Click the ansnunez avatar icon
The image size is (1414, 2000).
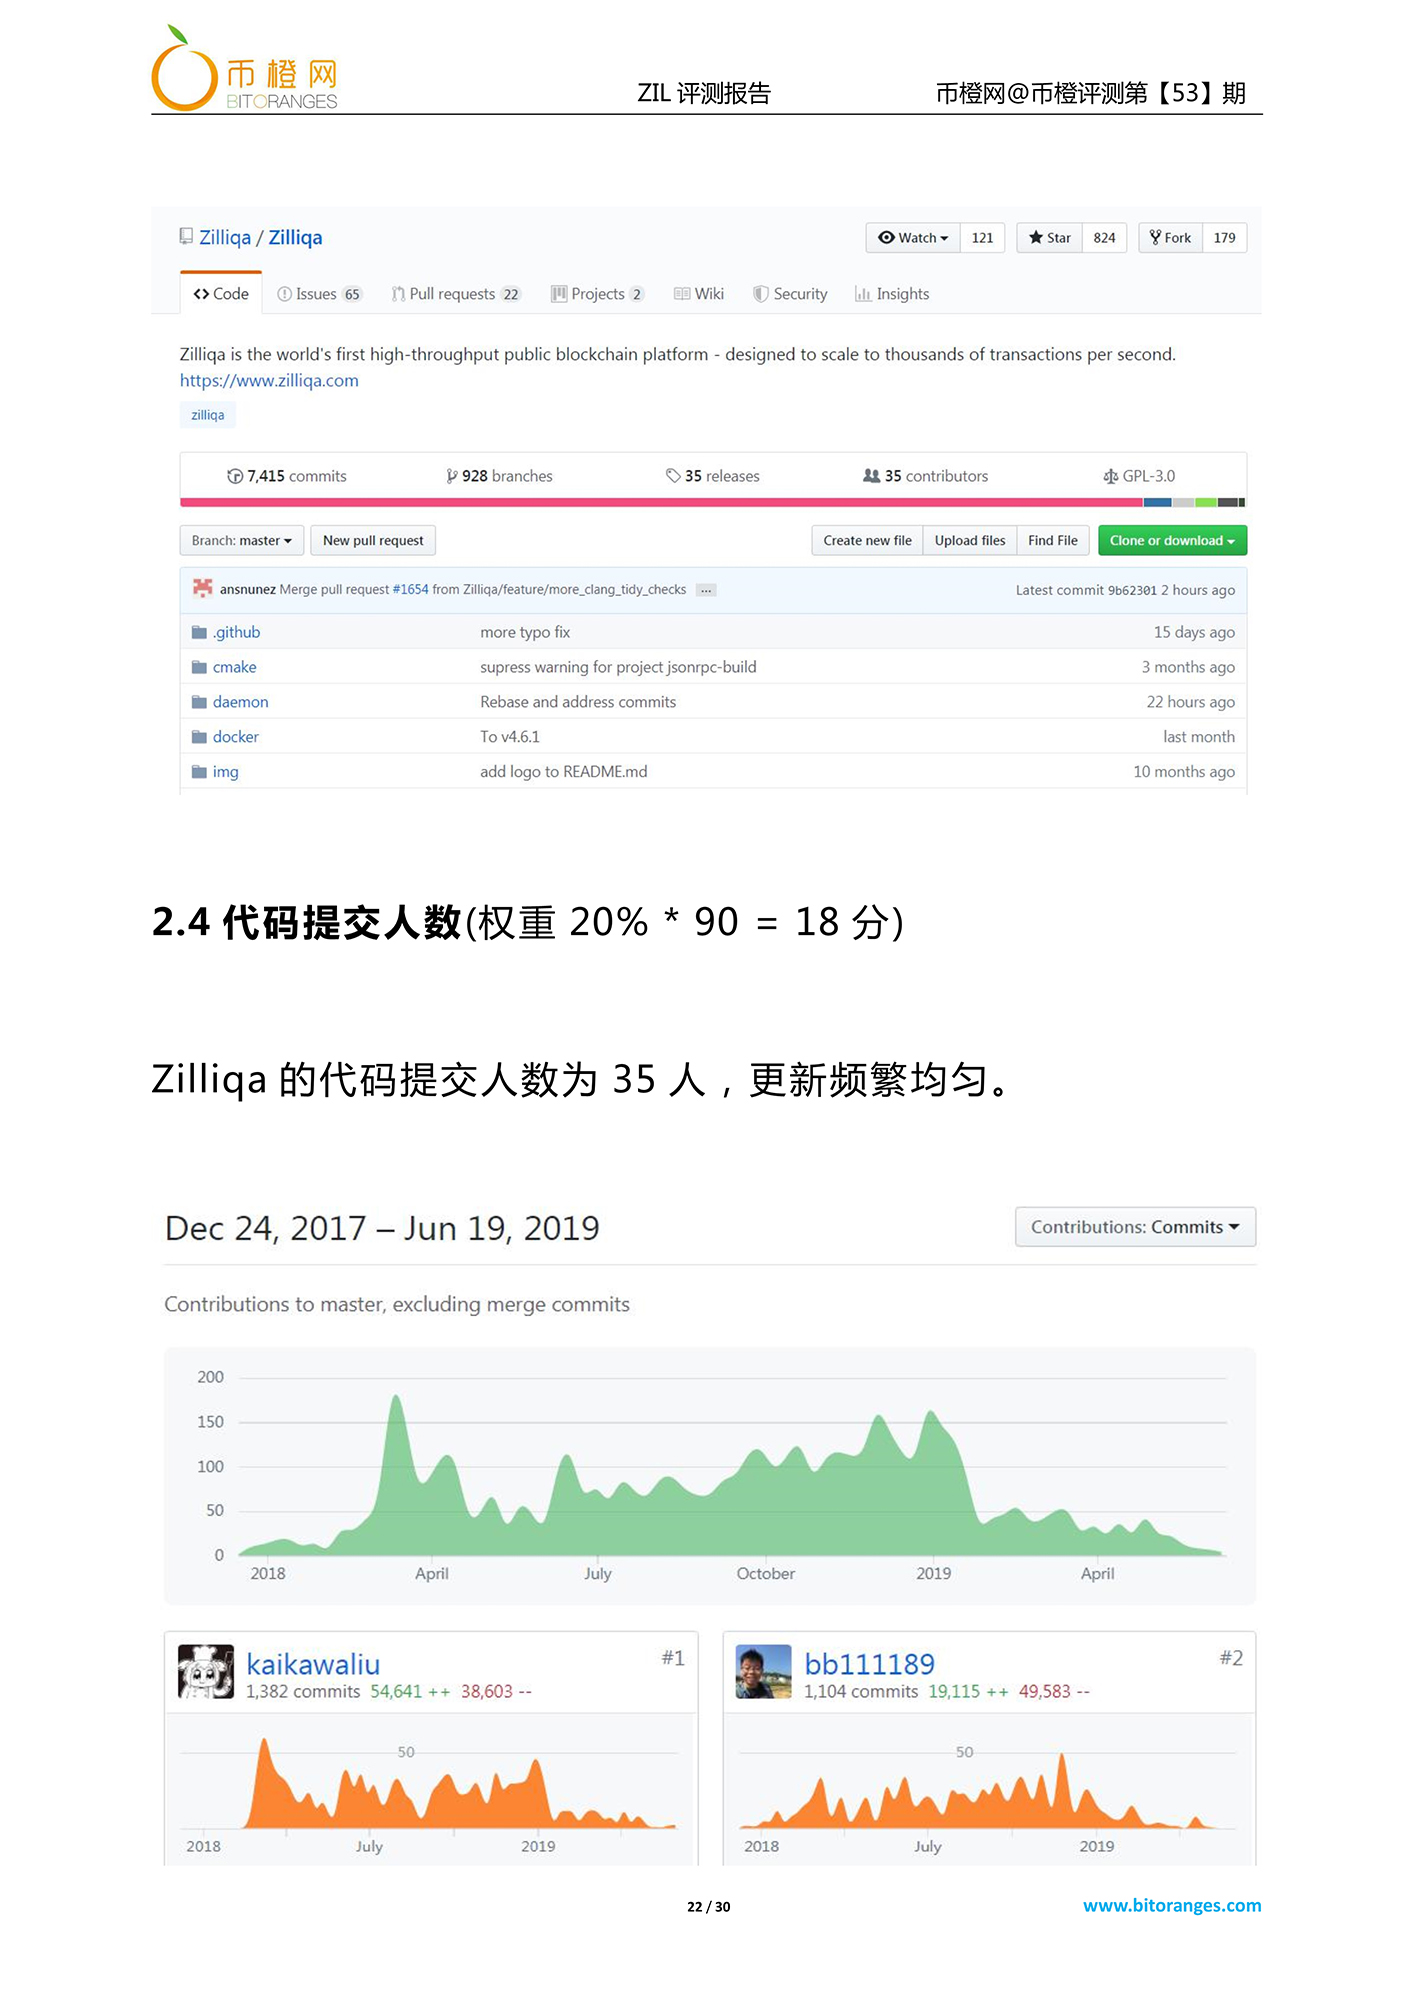coord(203,589)
